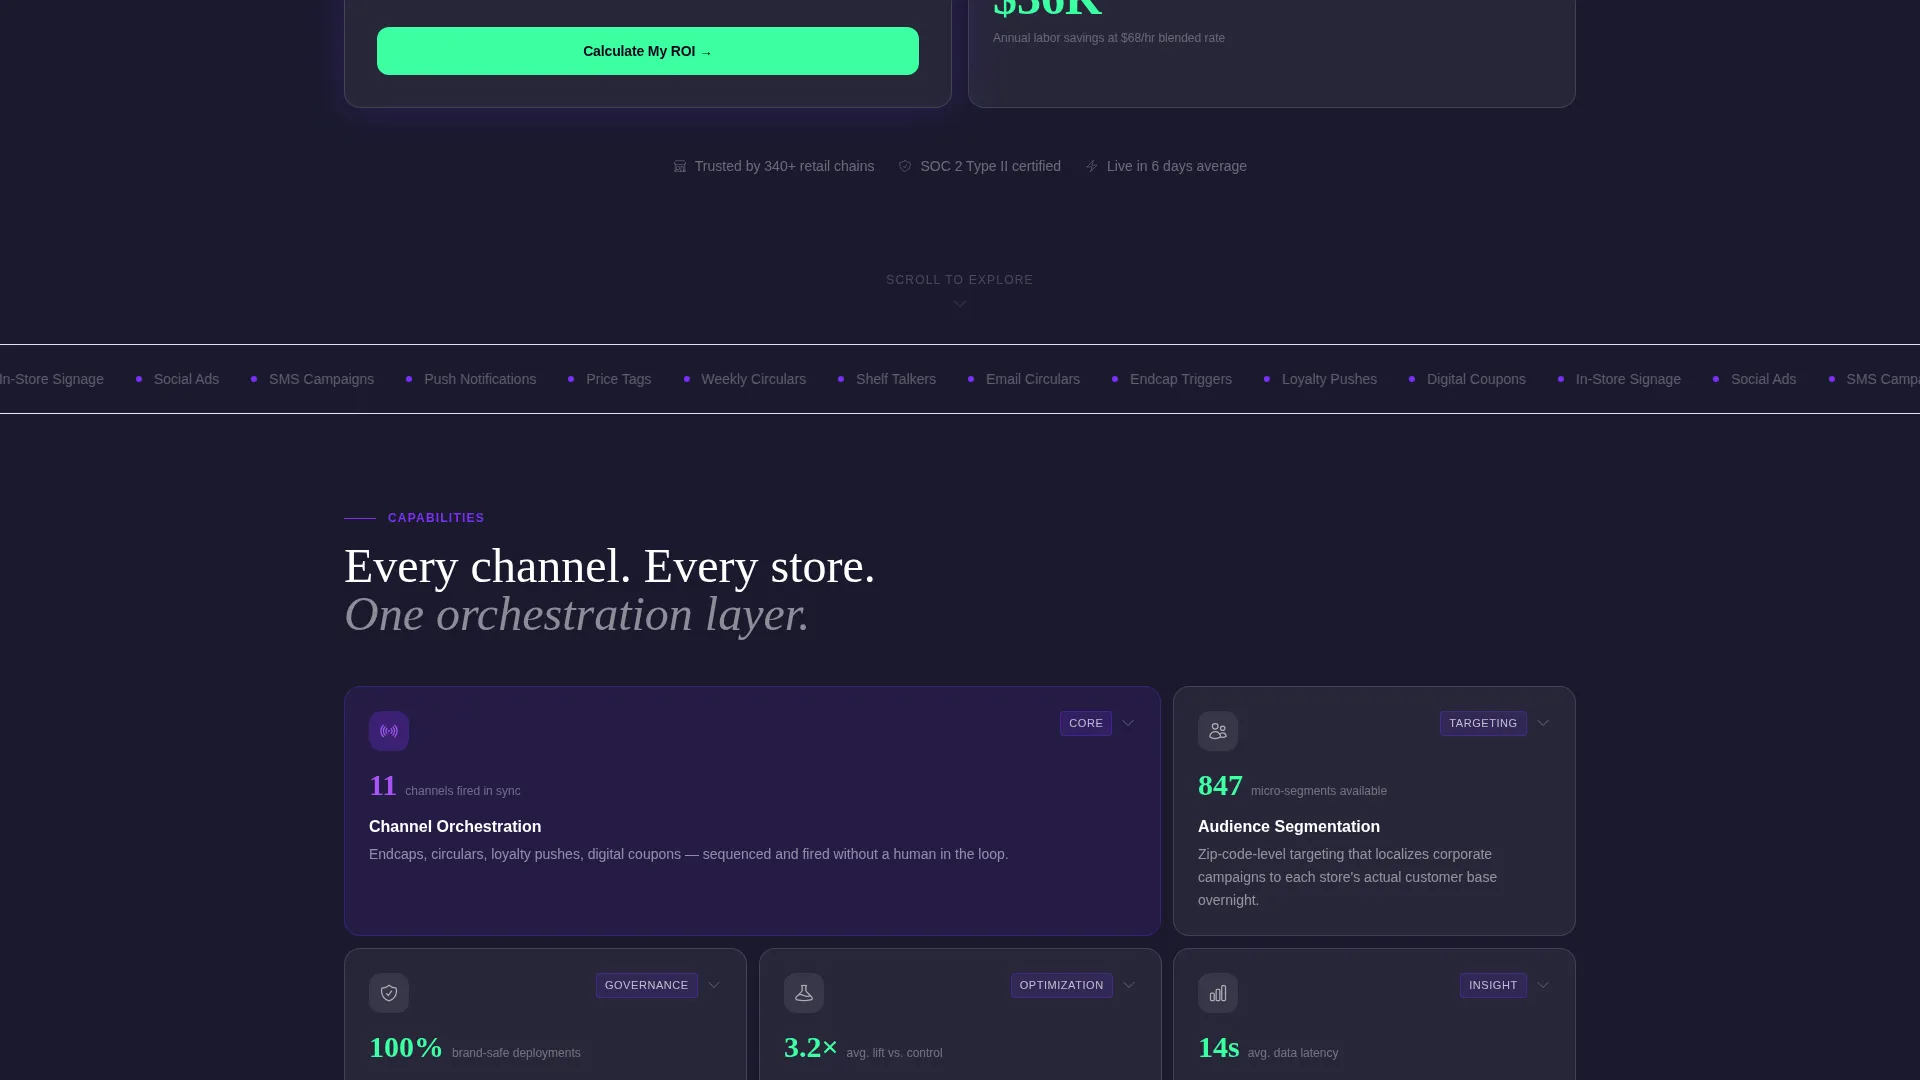The height and width of the screenshot is (1080, 1920).
Task: Click the OPTIMIZATION tag badge
Action: coord(1062,985)
